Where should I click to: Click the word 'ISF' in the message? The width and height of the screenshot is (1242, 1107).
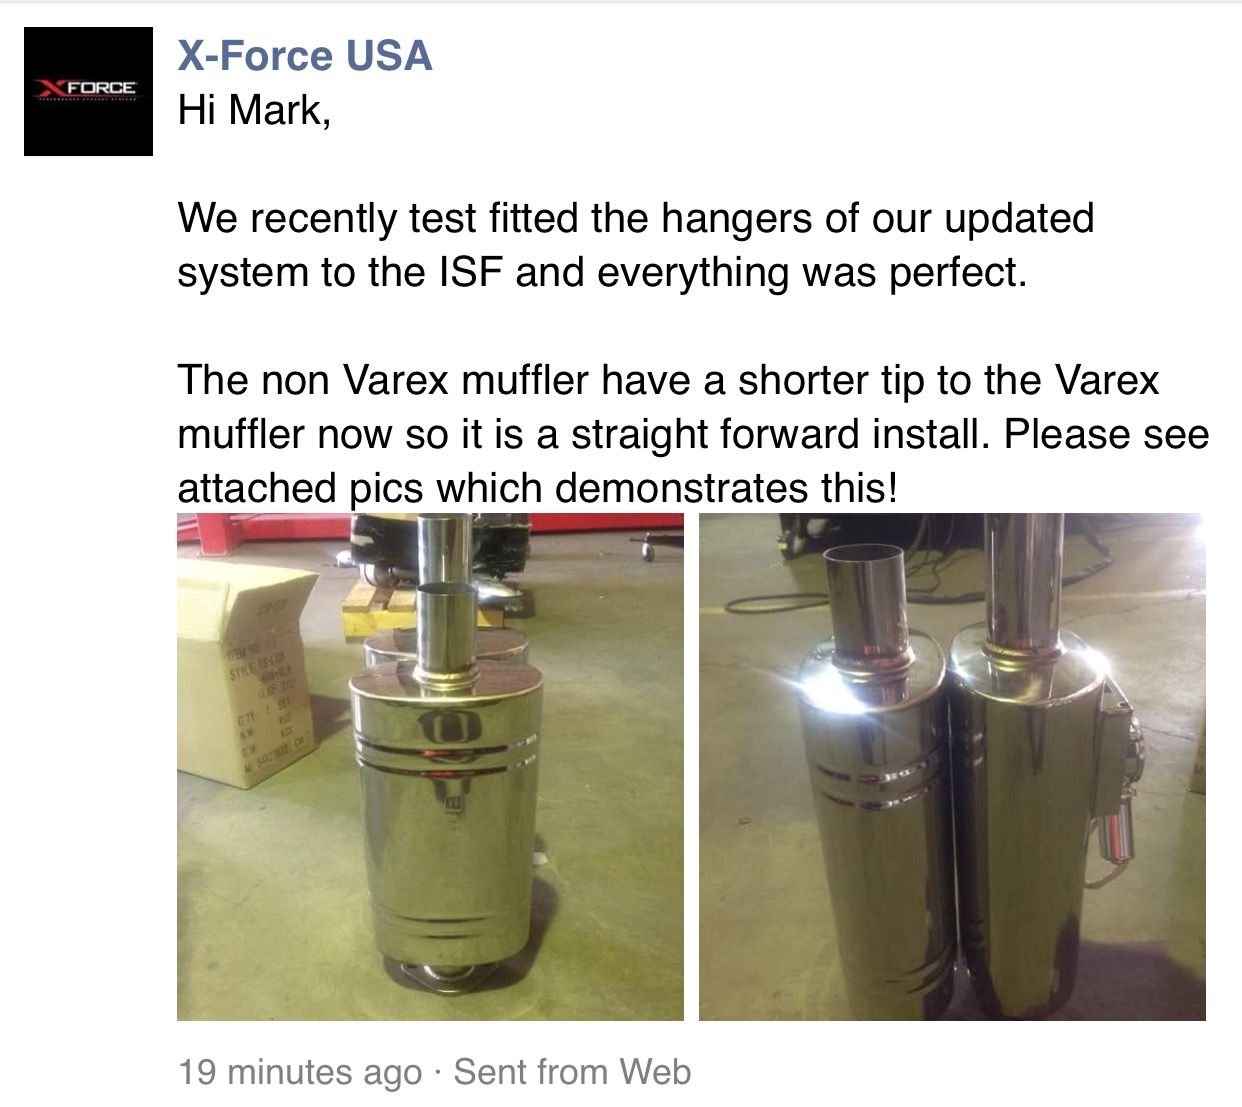(x=469, y=272)
